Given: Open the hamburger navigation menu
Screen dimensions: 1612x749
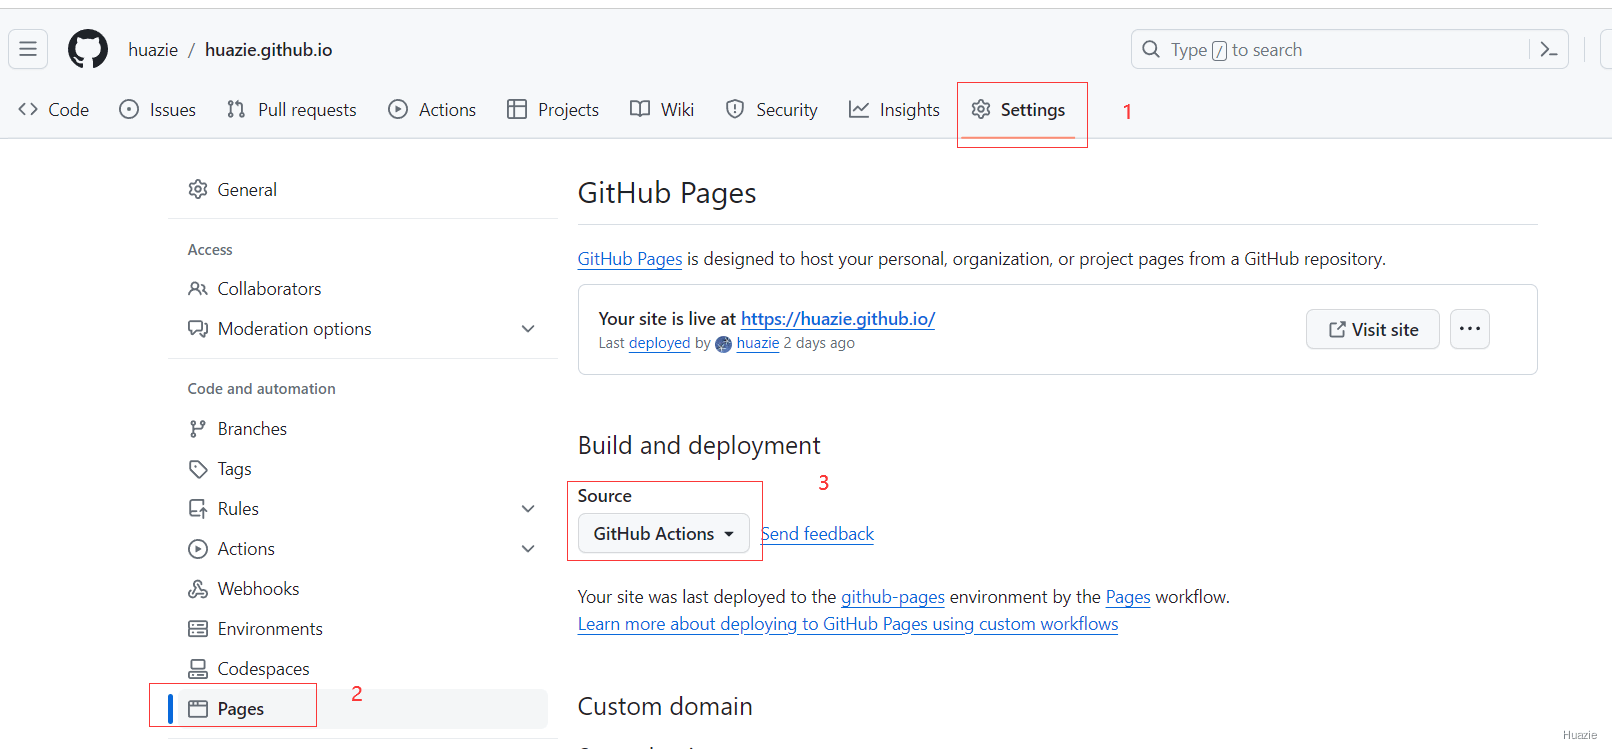Looking at the screenshot, I should pyautogui.click(x=28, y=49).
